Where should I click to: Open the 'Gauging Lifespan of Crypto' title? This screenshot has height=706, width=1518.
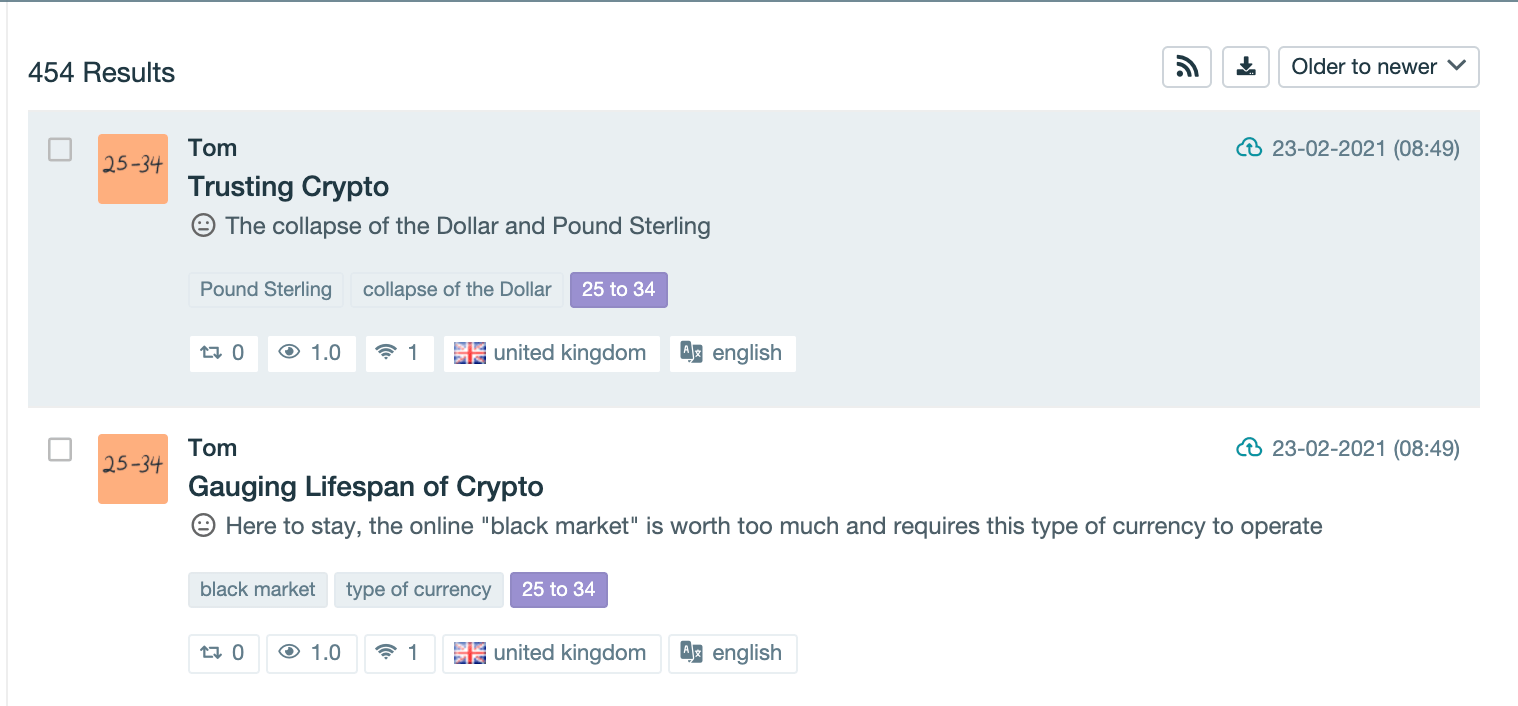click(x=365, y=487)
